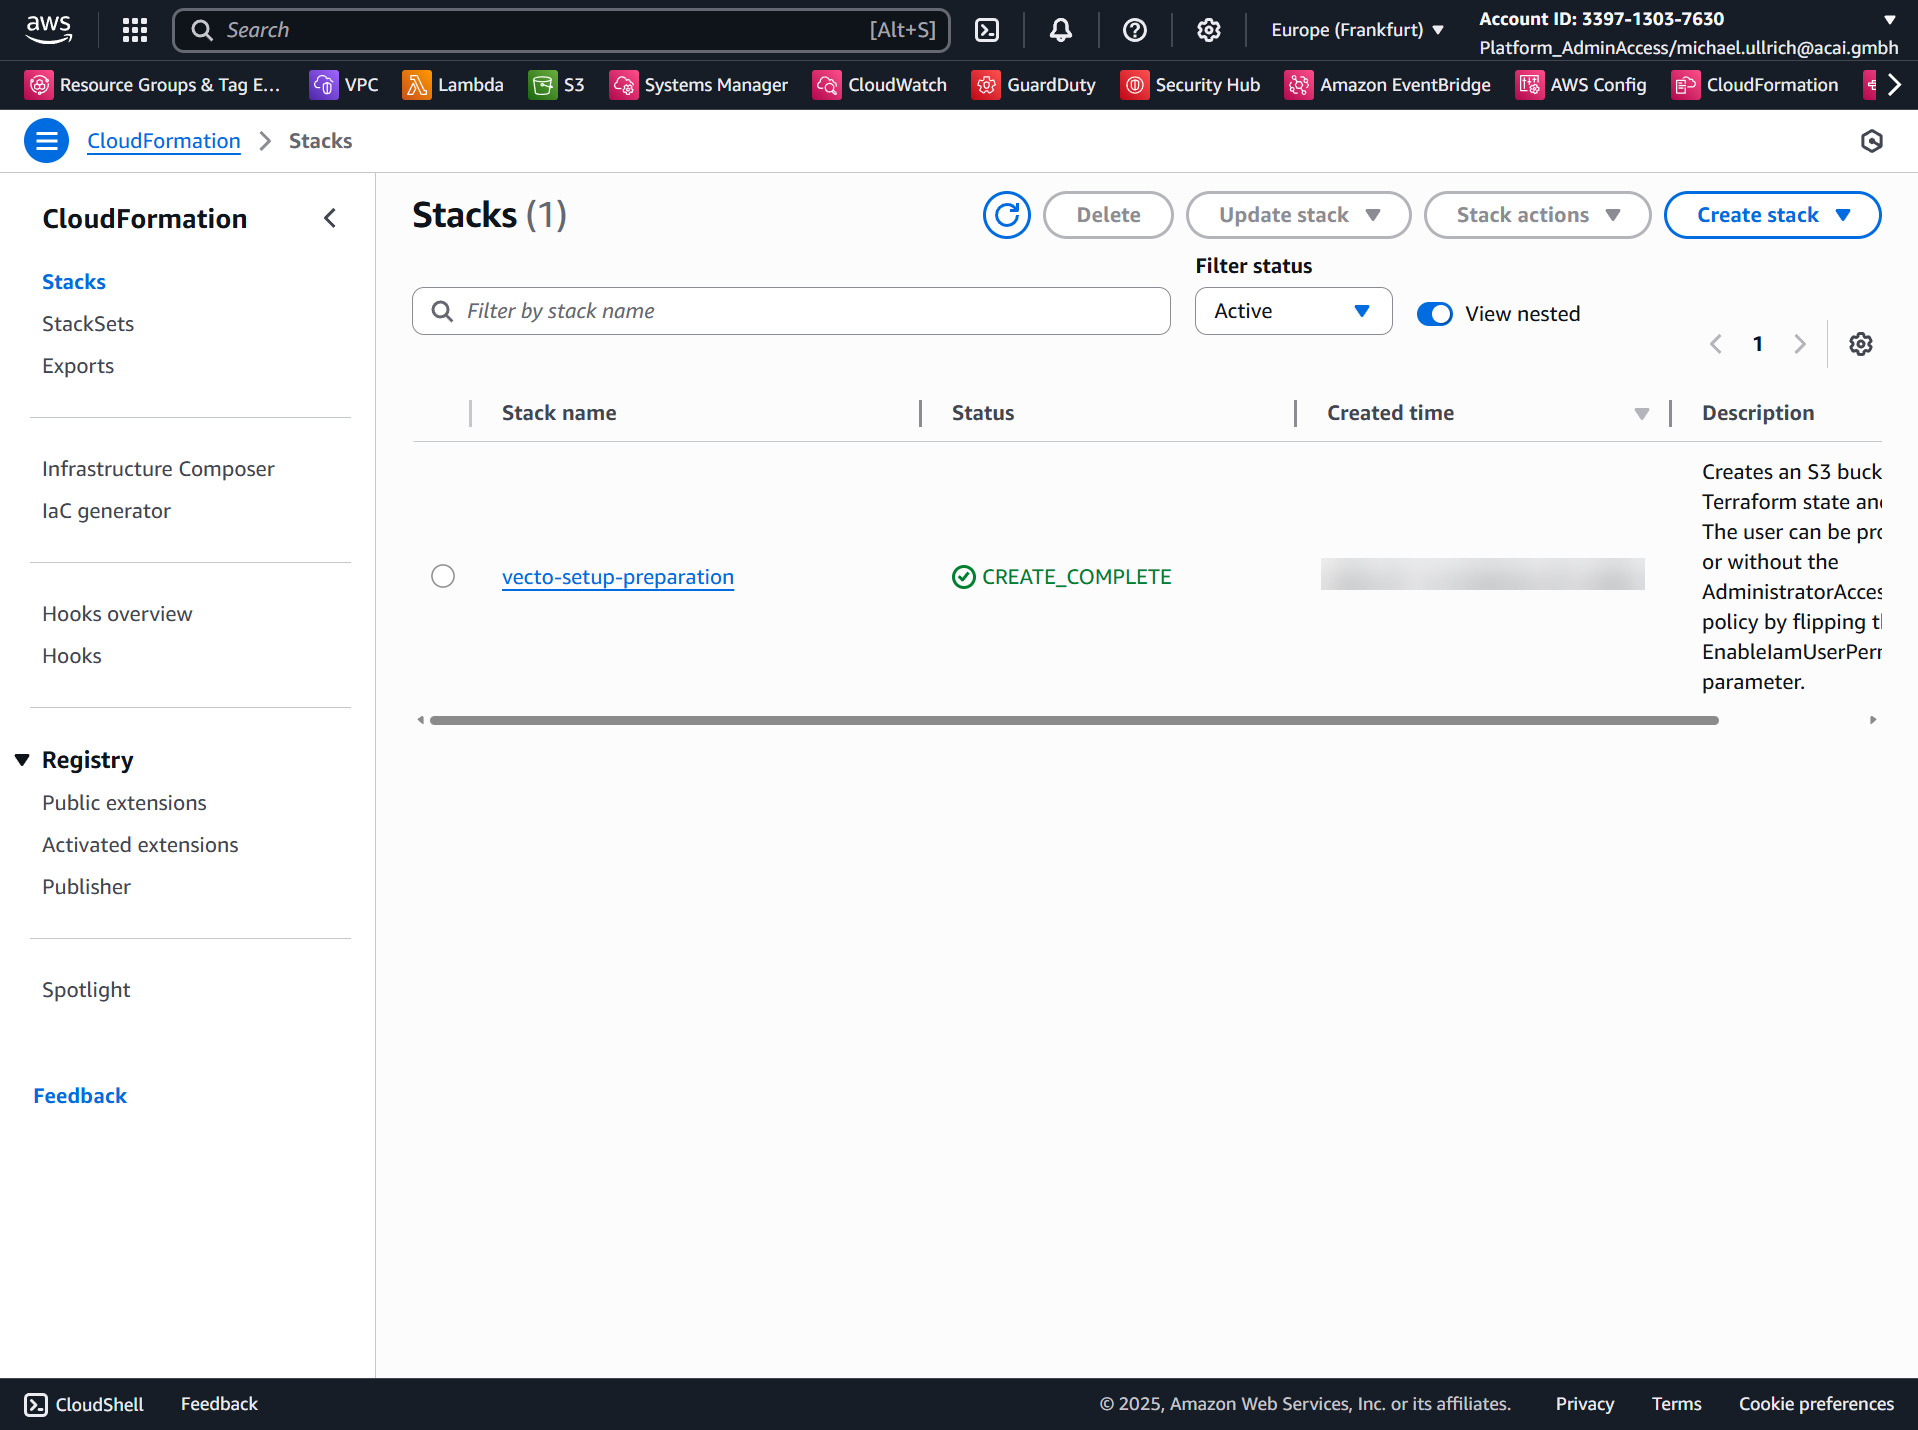Open the hexagon panel icon near breadcrumbs
Screen dimensions: 1918x1430
pyautogui.click(x=1872, y=141)
